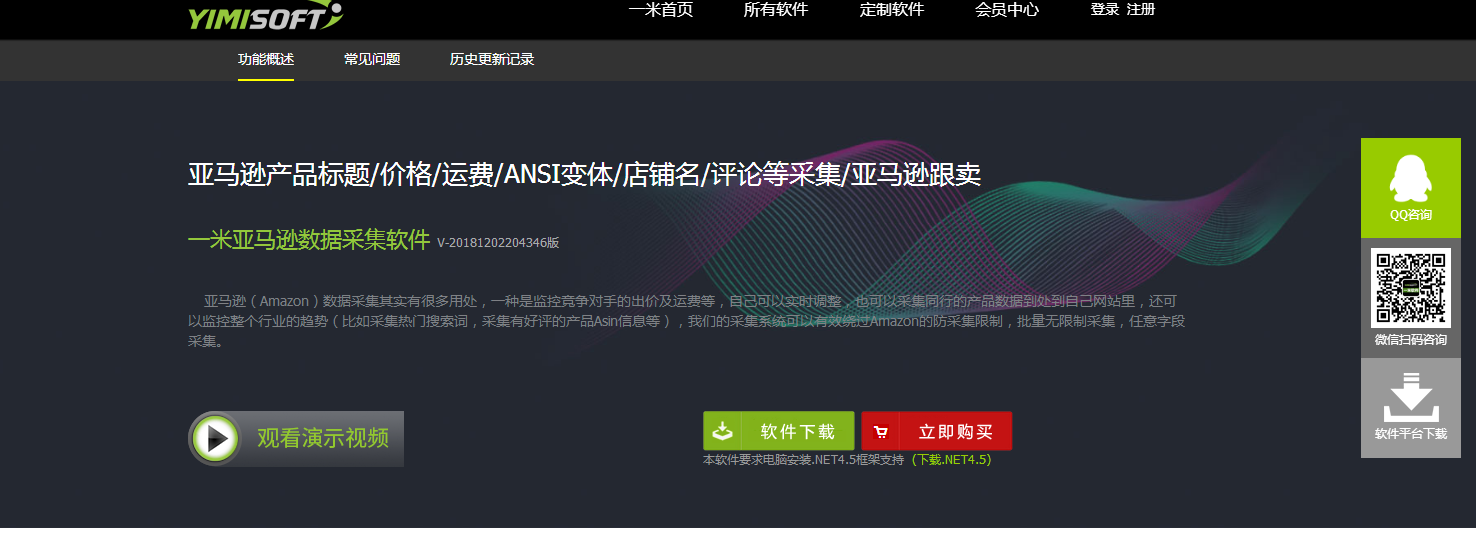1476x543 pixels.
Task: Click the 软件下载 button text
Action: (798, 432)
